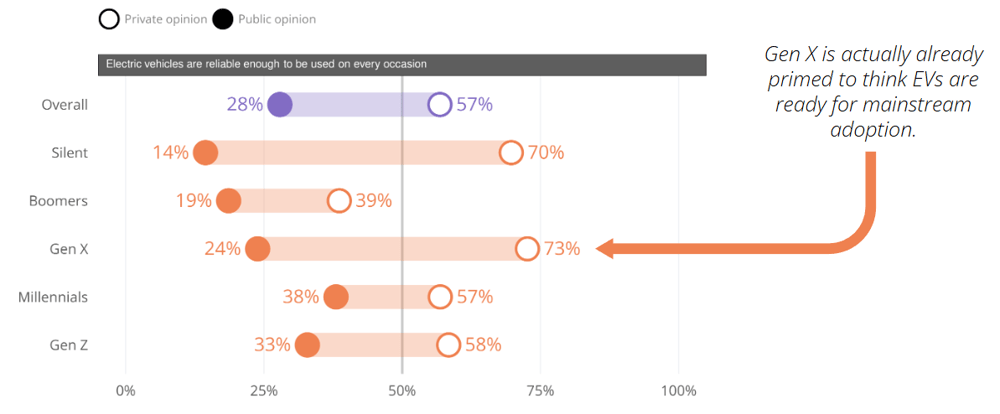Select Millennials private opinion 57% circle
The image size is (1000, 414).
439,297
